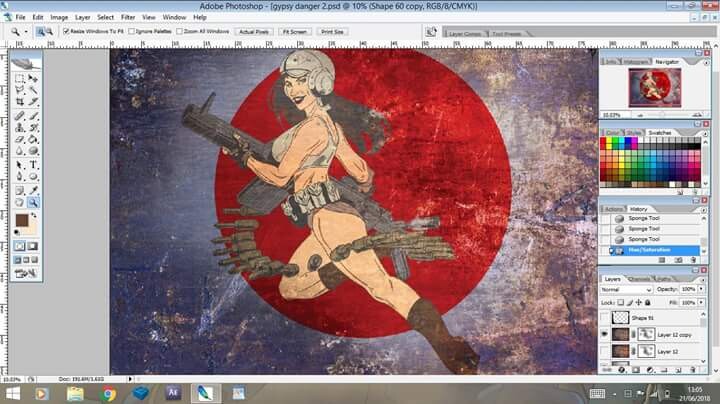Select the Zoom tool in toolbox
The width and height of the screenshot is (720, 404).
click(x=33, y=202)
